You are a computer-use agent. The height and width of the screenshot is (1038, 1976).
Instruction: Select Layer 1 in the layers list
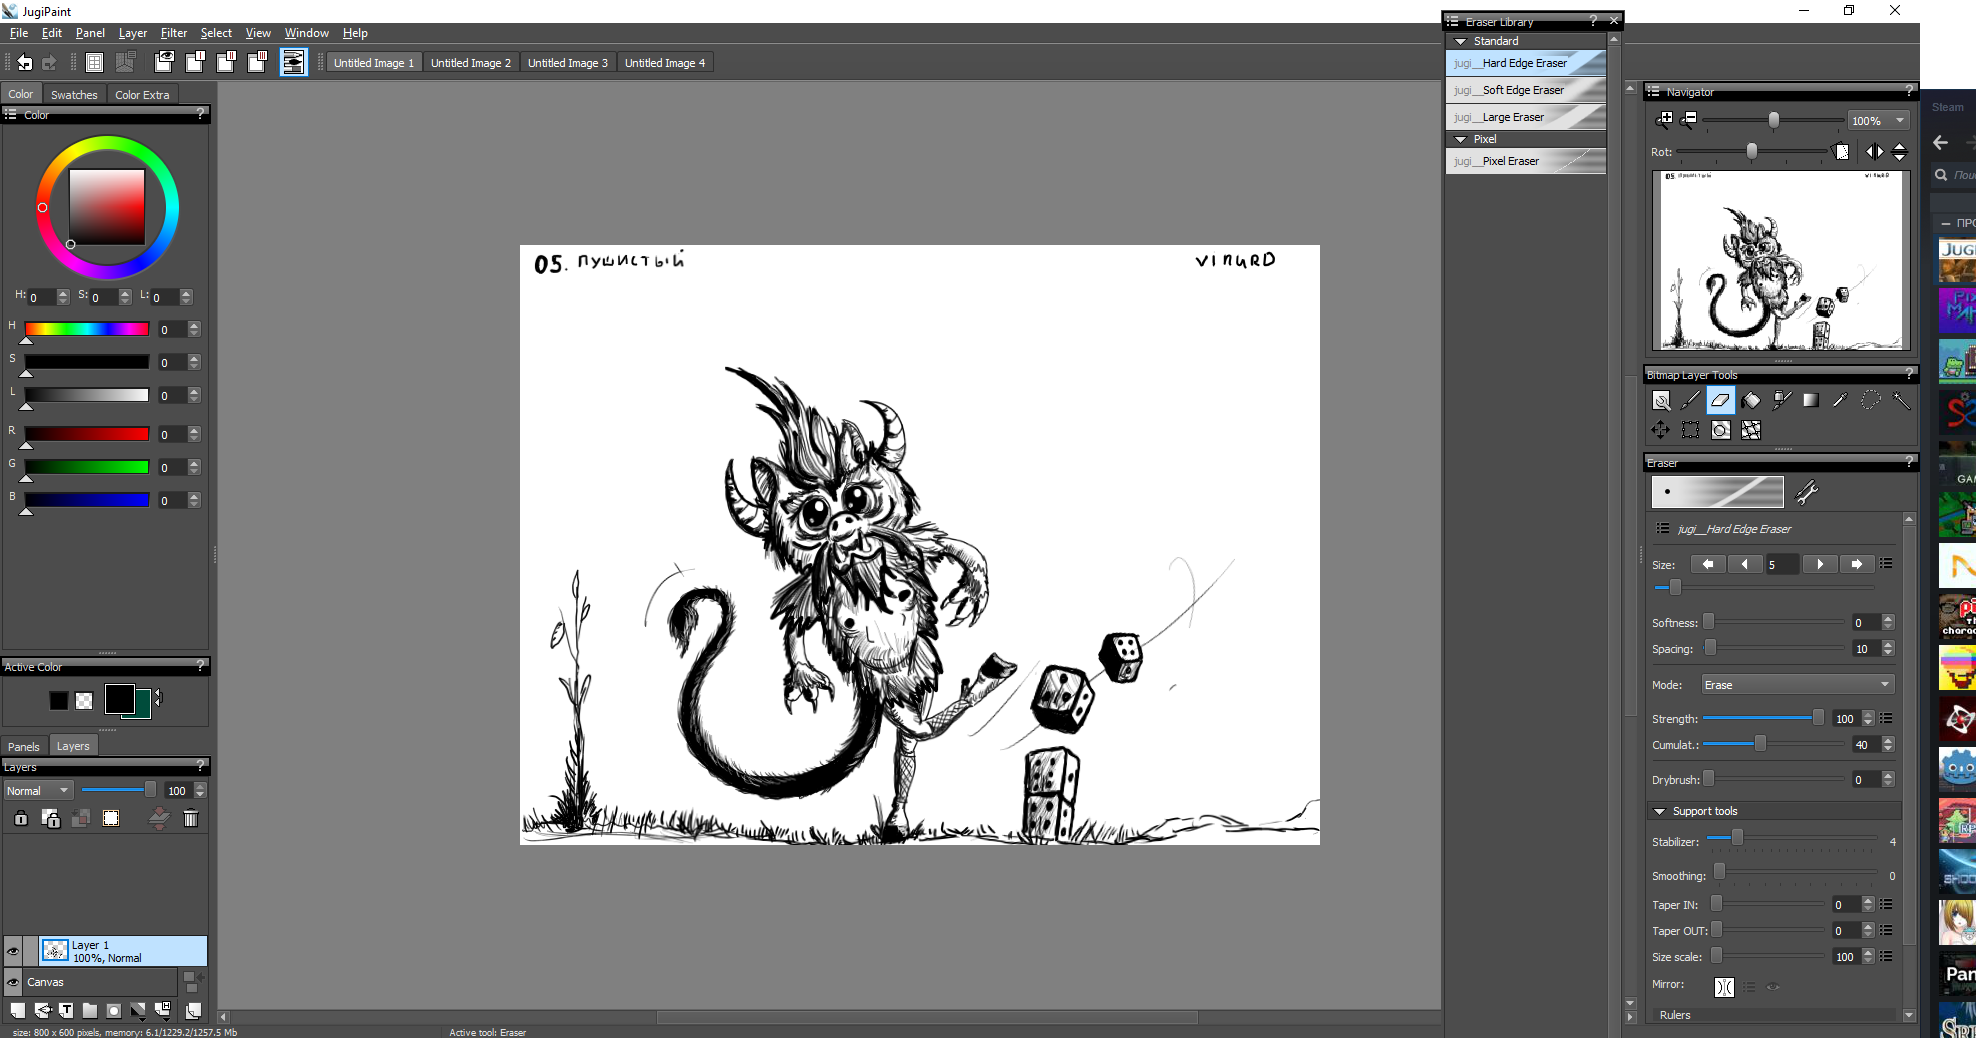point(123,951)
